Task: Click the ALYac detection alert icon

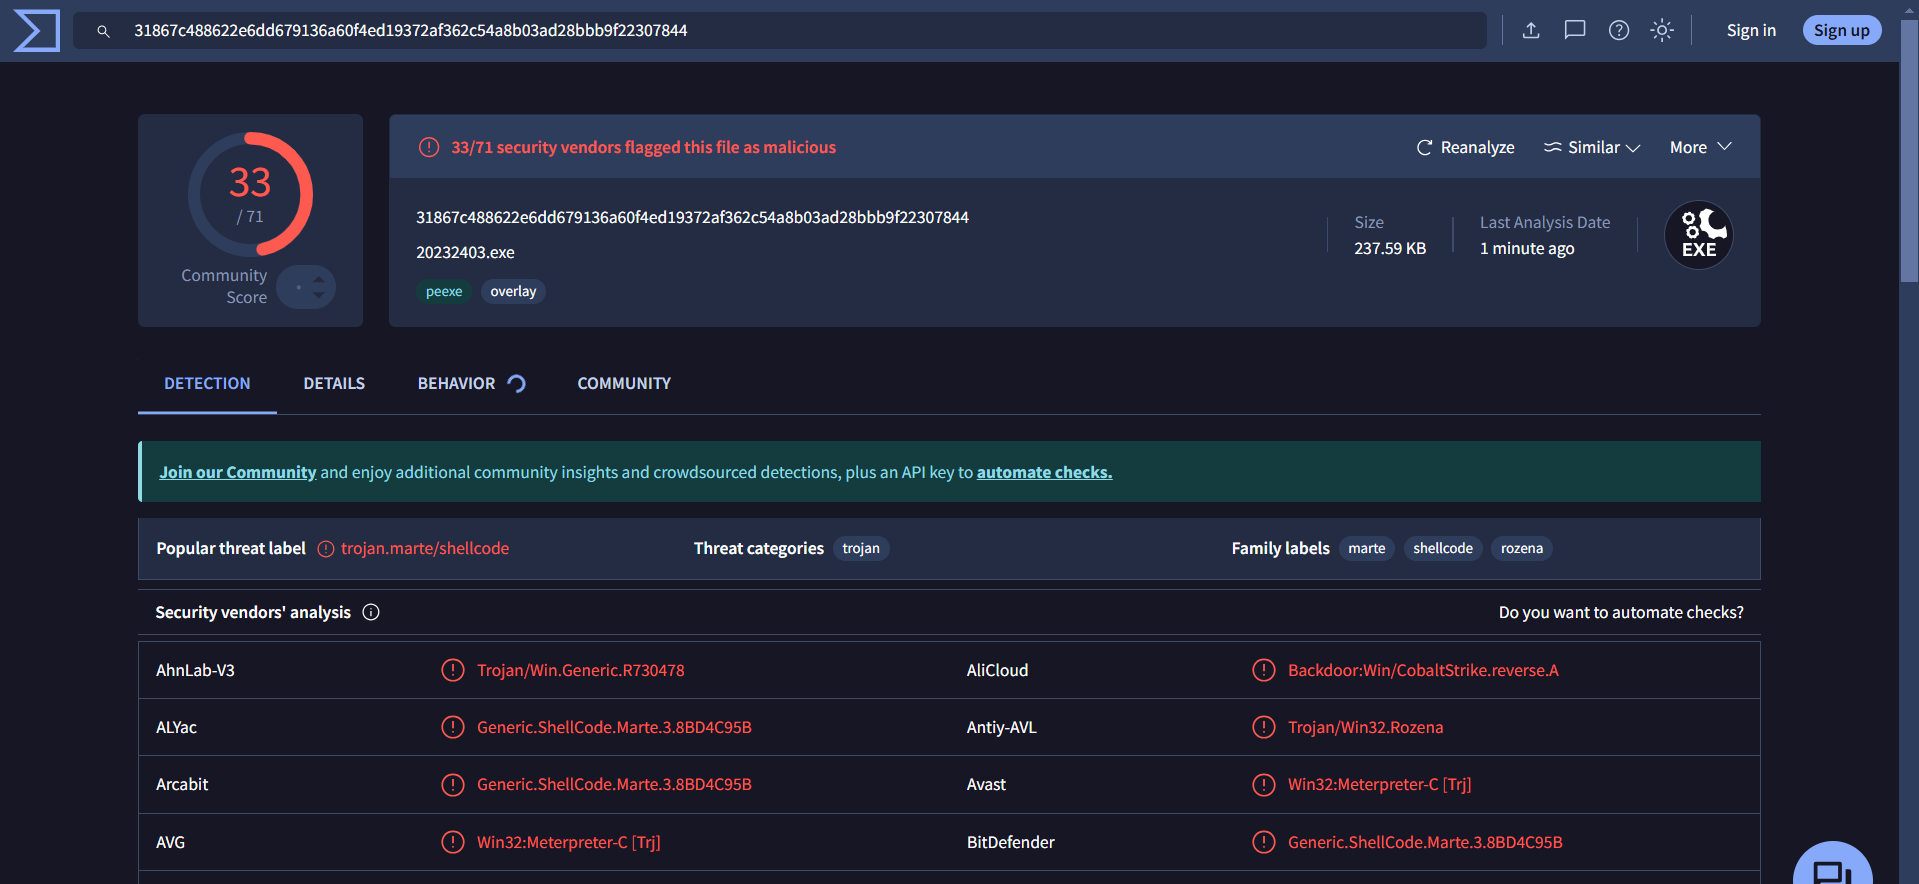Action: pyautogui.click(x=453, y=727)
